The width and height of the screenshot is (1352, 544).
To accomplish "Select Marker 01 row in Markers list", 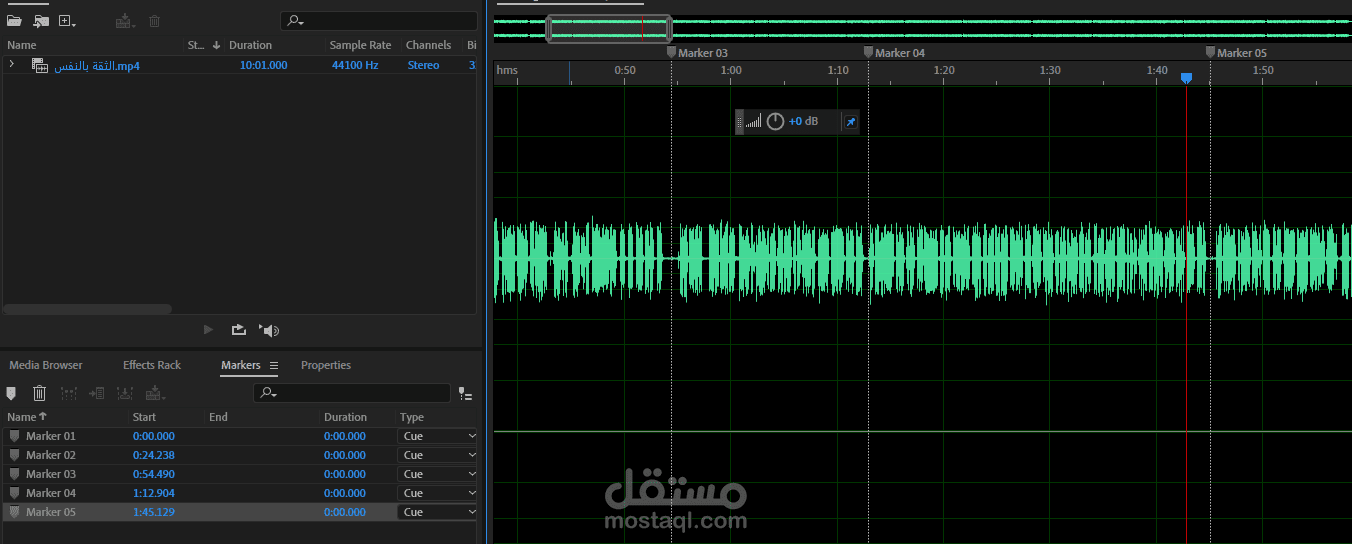I will 241,436.
